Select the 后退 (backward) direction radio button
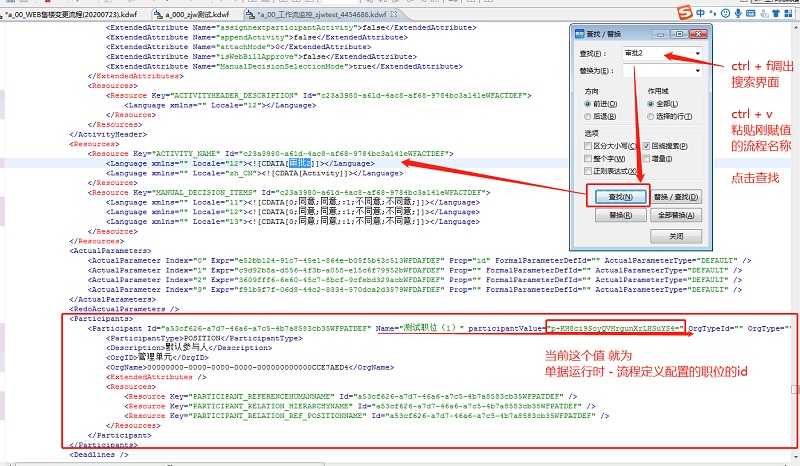This screenshot has height=466, width=800. pyautogui.click(x=588, y=116)
